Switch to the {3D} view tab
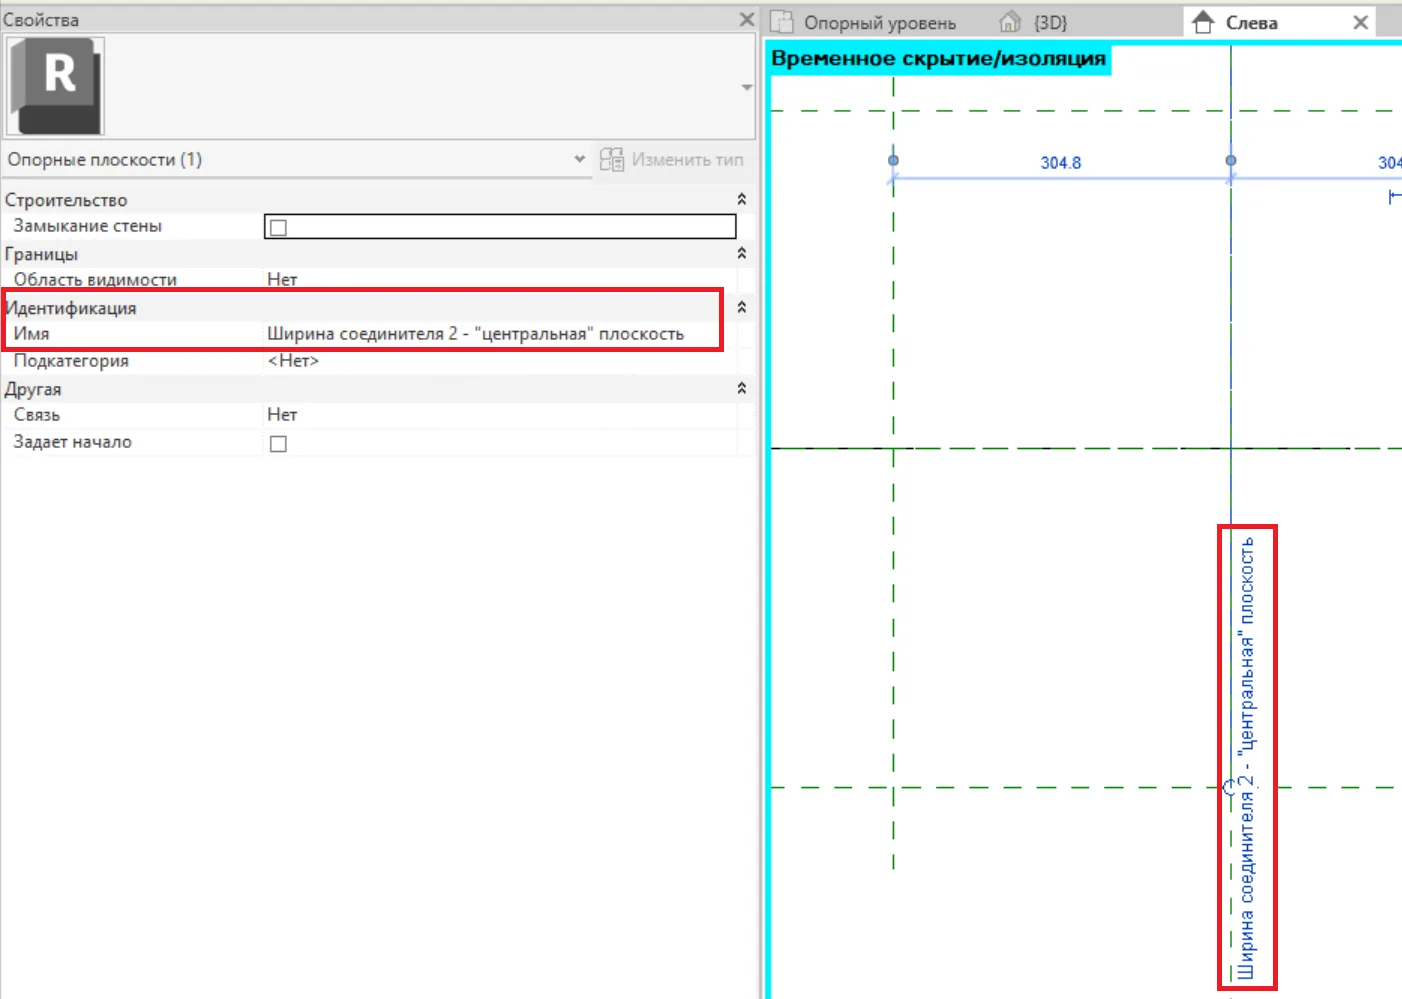 click(x=1049, y=23)
